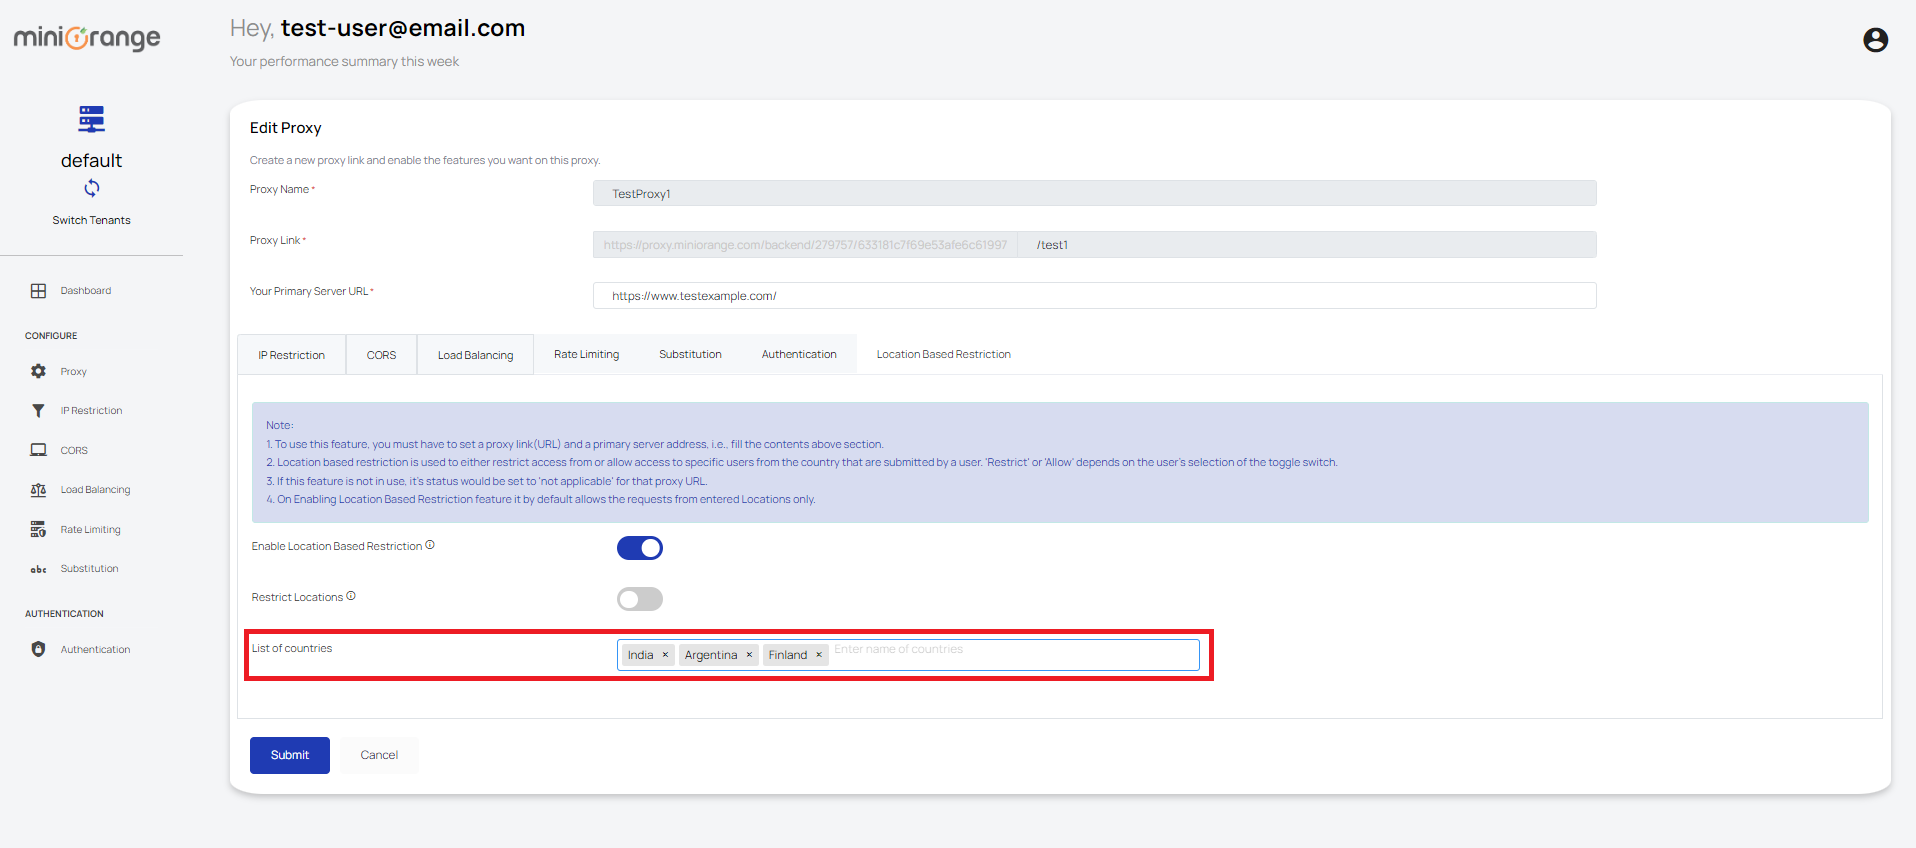
Task: Click the Authentication shield icon
Action: click(38, 649)
